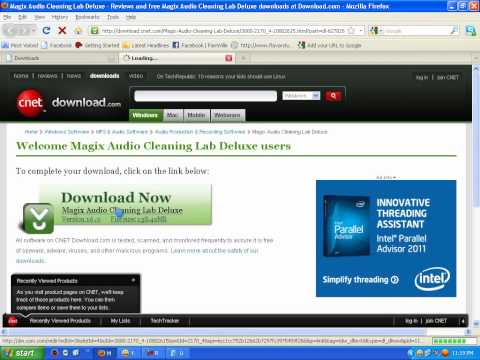Open a new tab with the plus button
480x360 pixels.
point(243,58)
